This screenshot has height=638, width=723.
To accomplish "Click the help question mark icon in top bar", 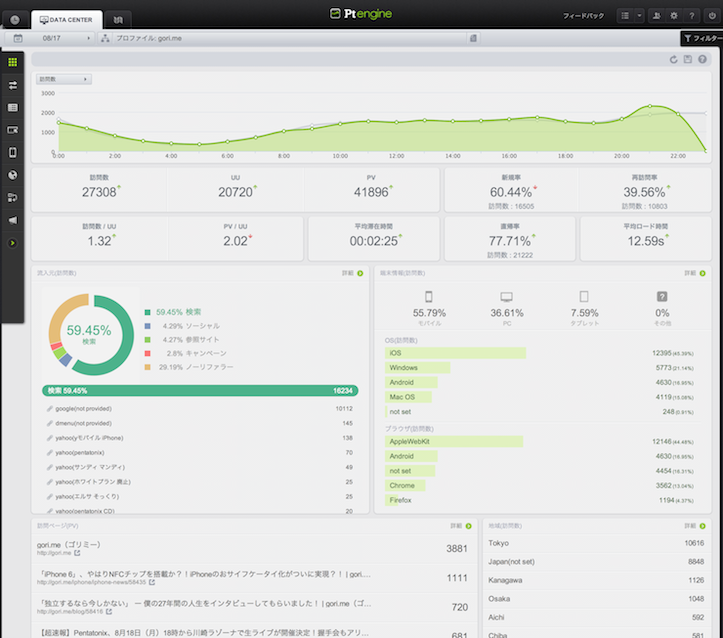I will click(x=693, y=16).
